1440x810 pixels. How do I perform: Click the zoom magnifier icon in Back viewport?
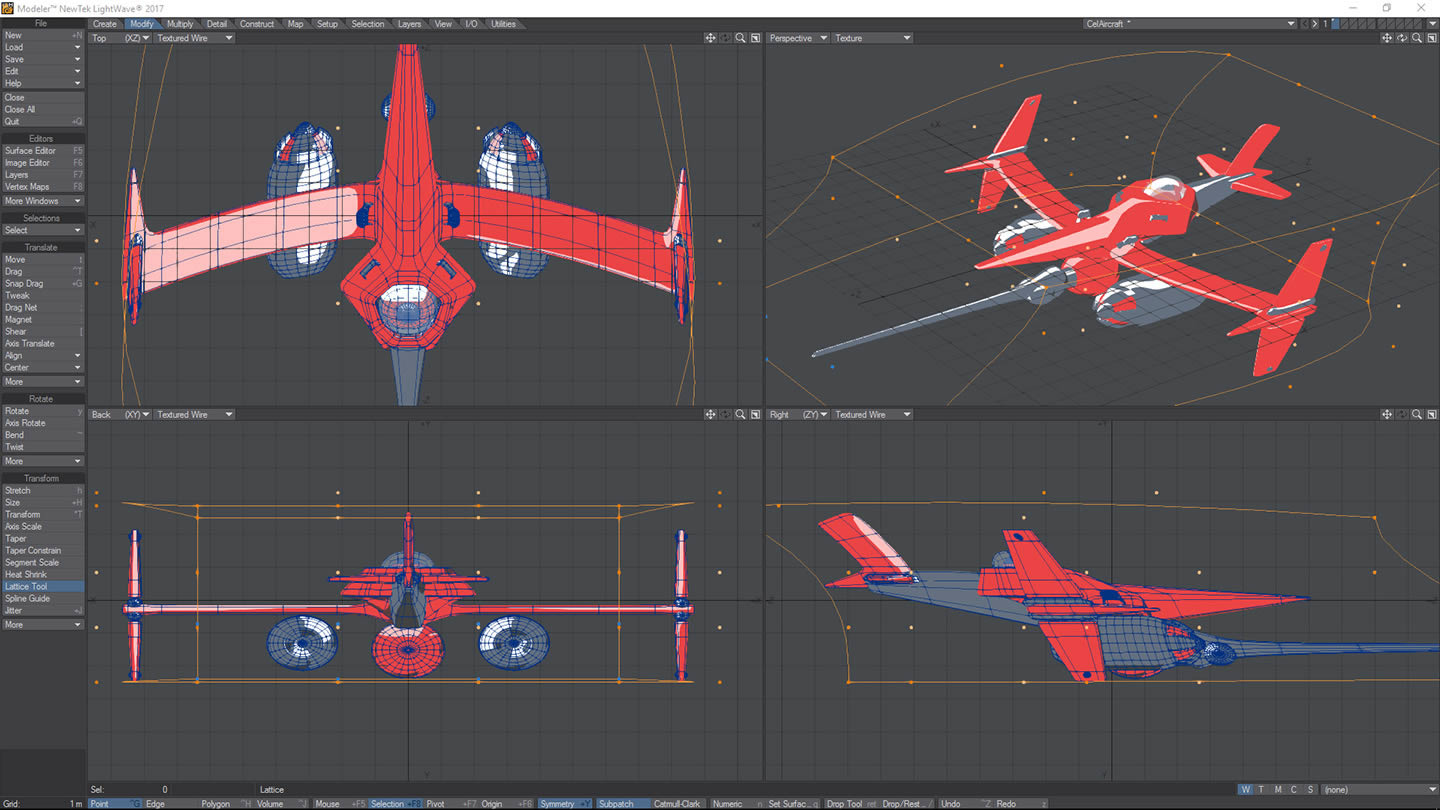[740, 414]
